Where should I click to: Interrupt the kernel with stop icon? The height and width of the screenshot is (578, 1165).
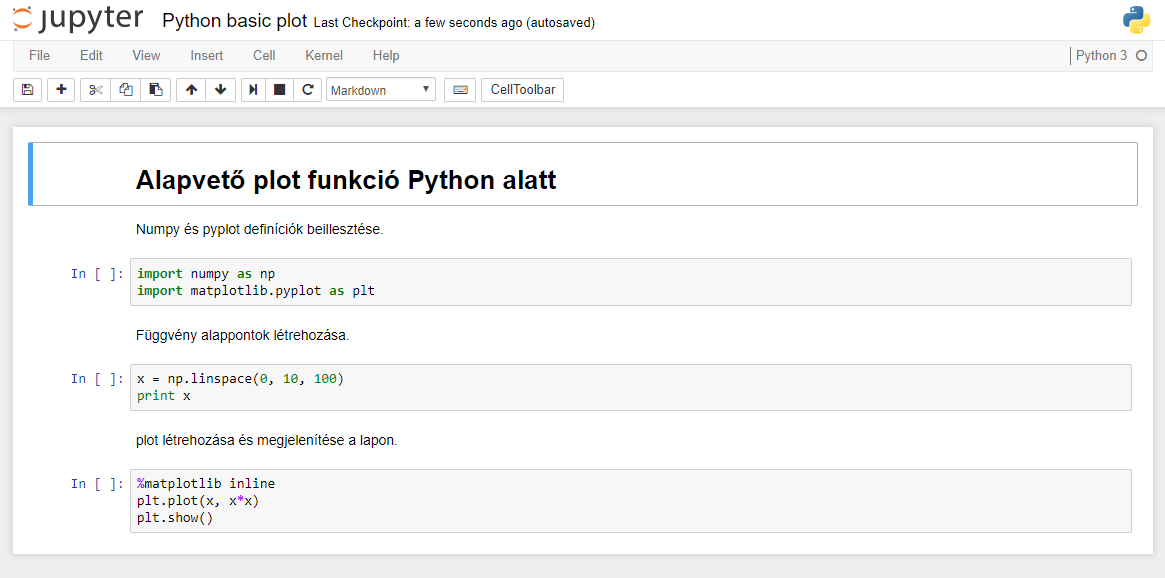[280, 90]
